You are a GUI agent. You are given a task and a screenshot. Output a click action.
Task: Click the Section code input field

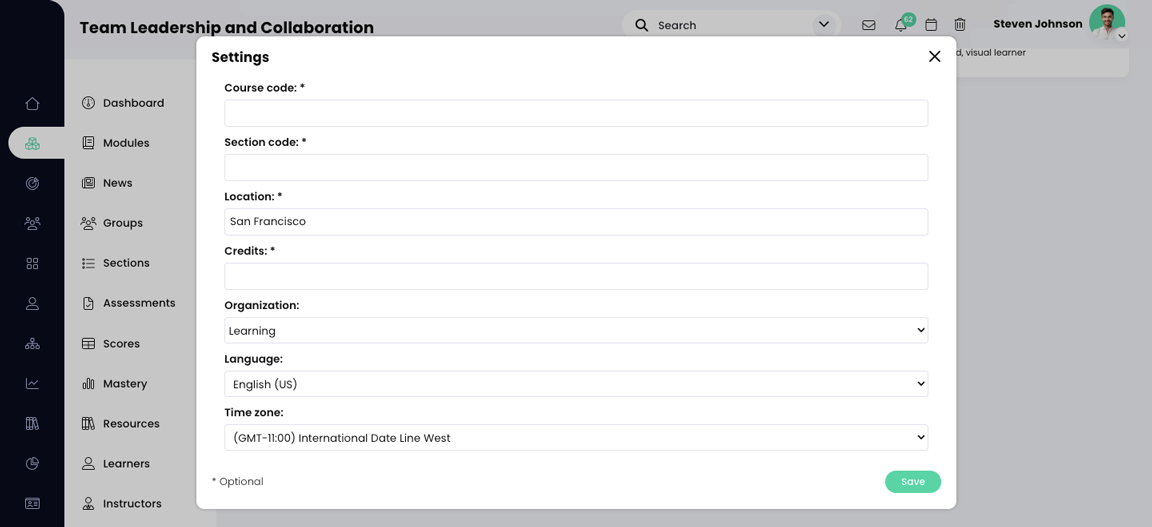tap(576, 168)
